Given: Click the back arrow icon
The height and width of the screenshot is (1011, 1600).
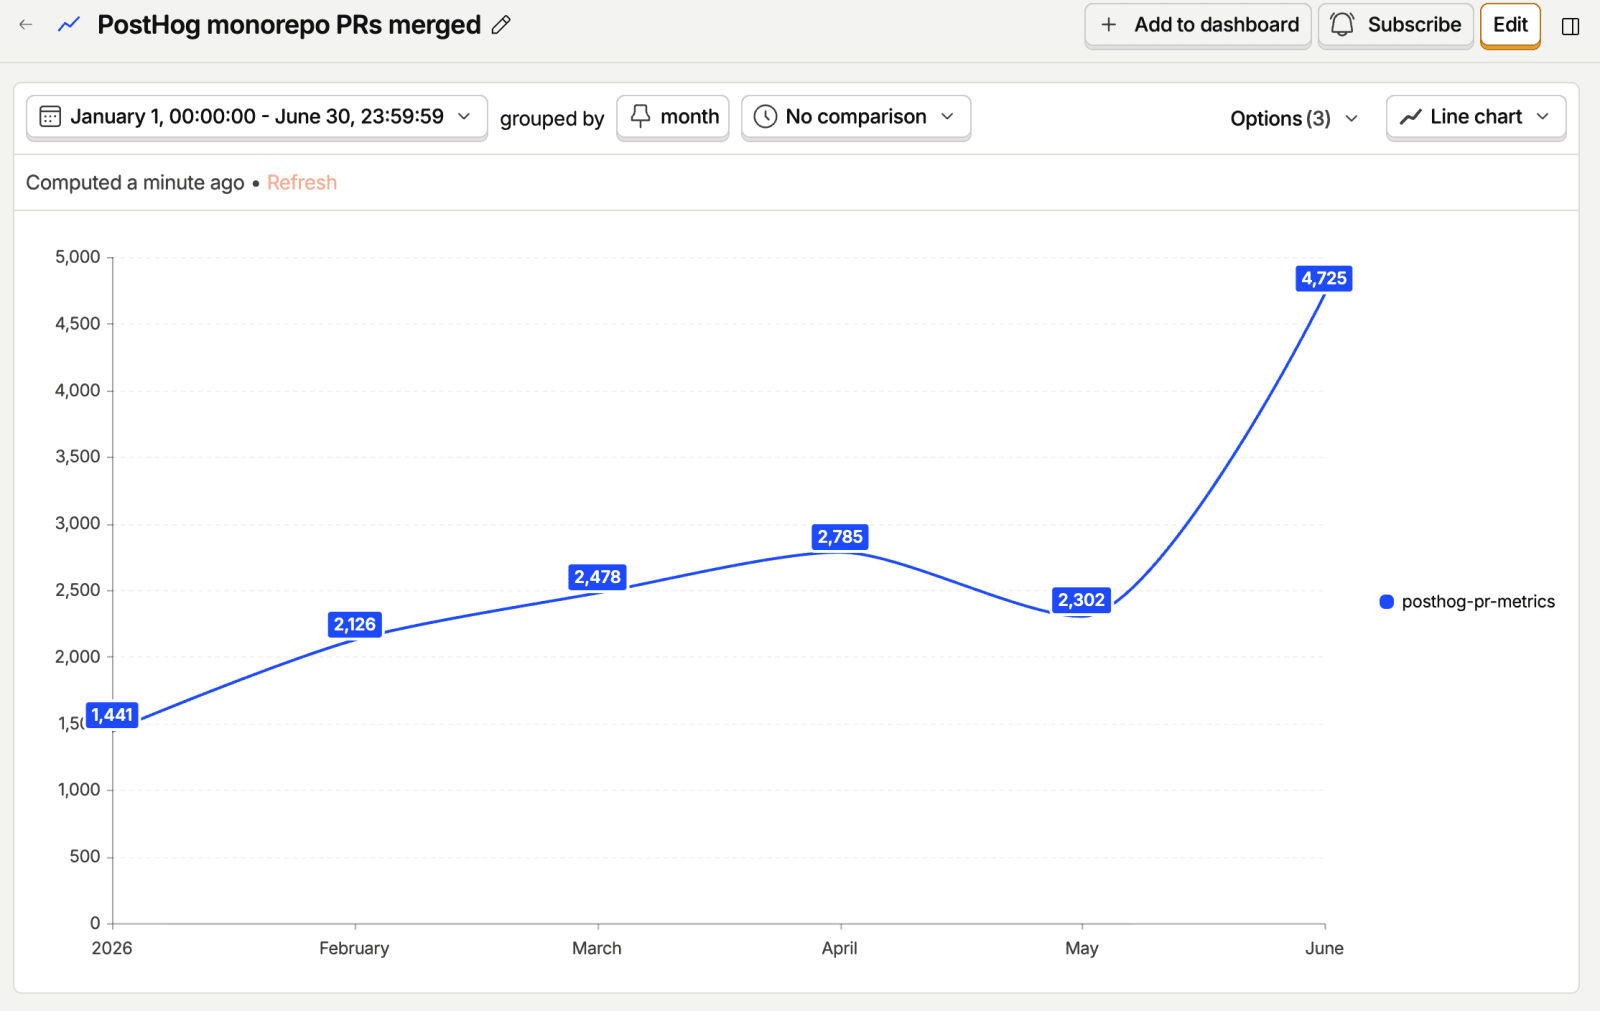Looking at the screenshot, I should [x=26, y=25].
